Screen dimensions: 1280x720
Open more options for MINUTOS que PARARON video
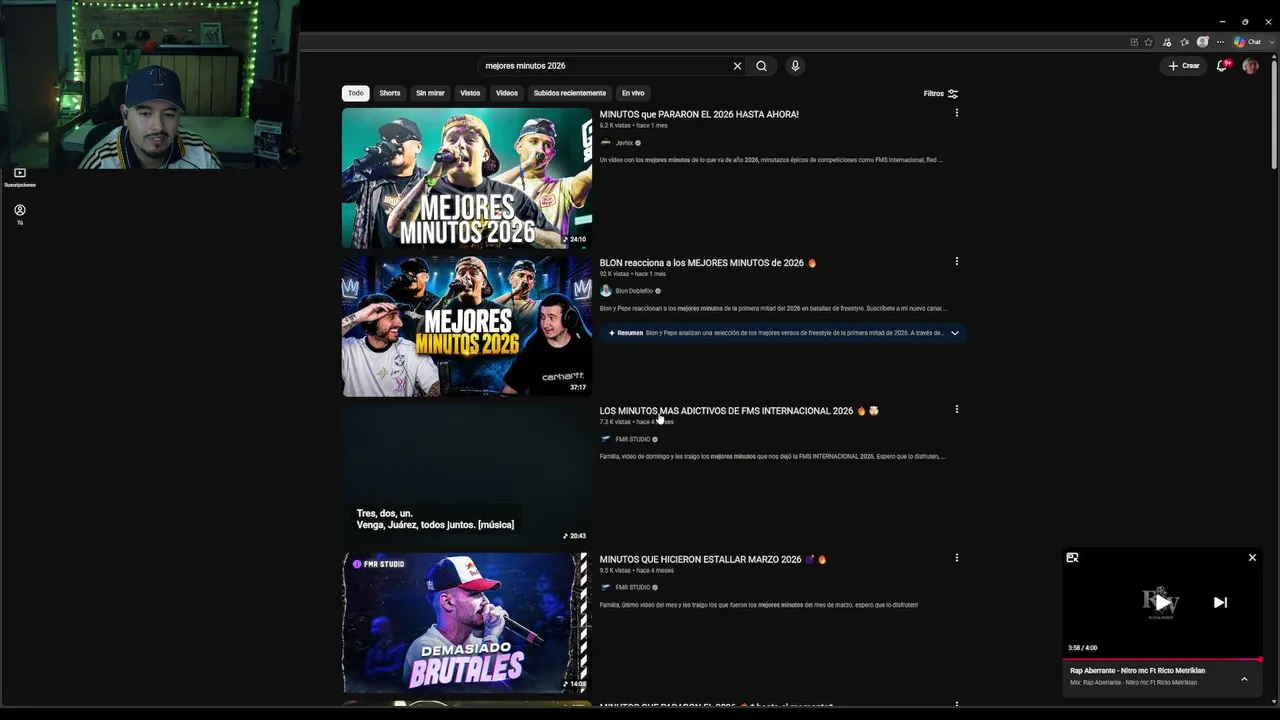[x=956, y=113]
